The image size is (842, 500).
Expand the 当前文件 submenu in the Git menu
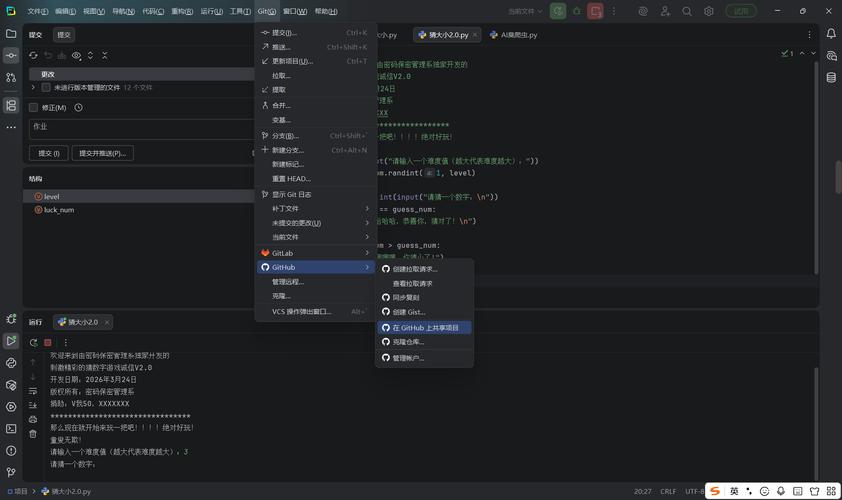pos(315,237)
